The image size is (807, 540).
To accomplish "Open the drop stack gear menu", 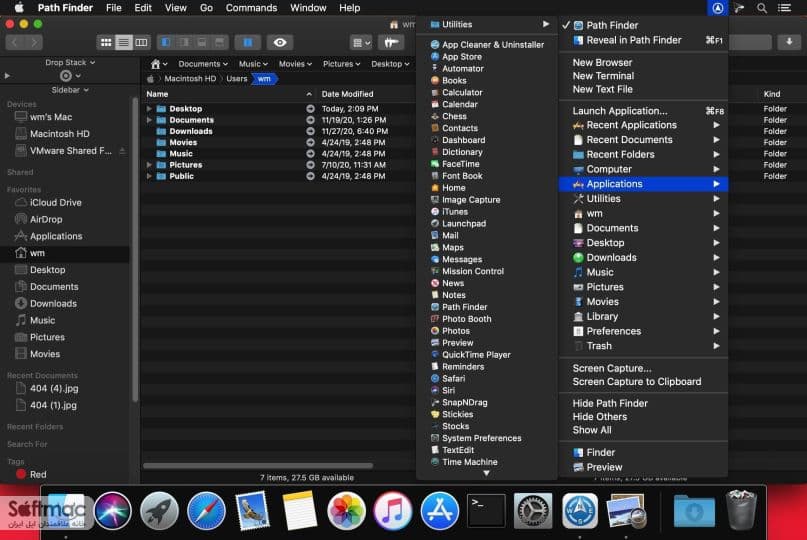I will (69, 76).
